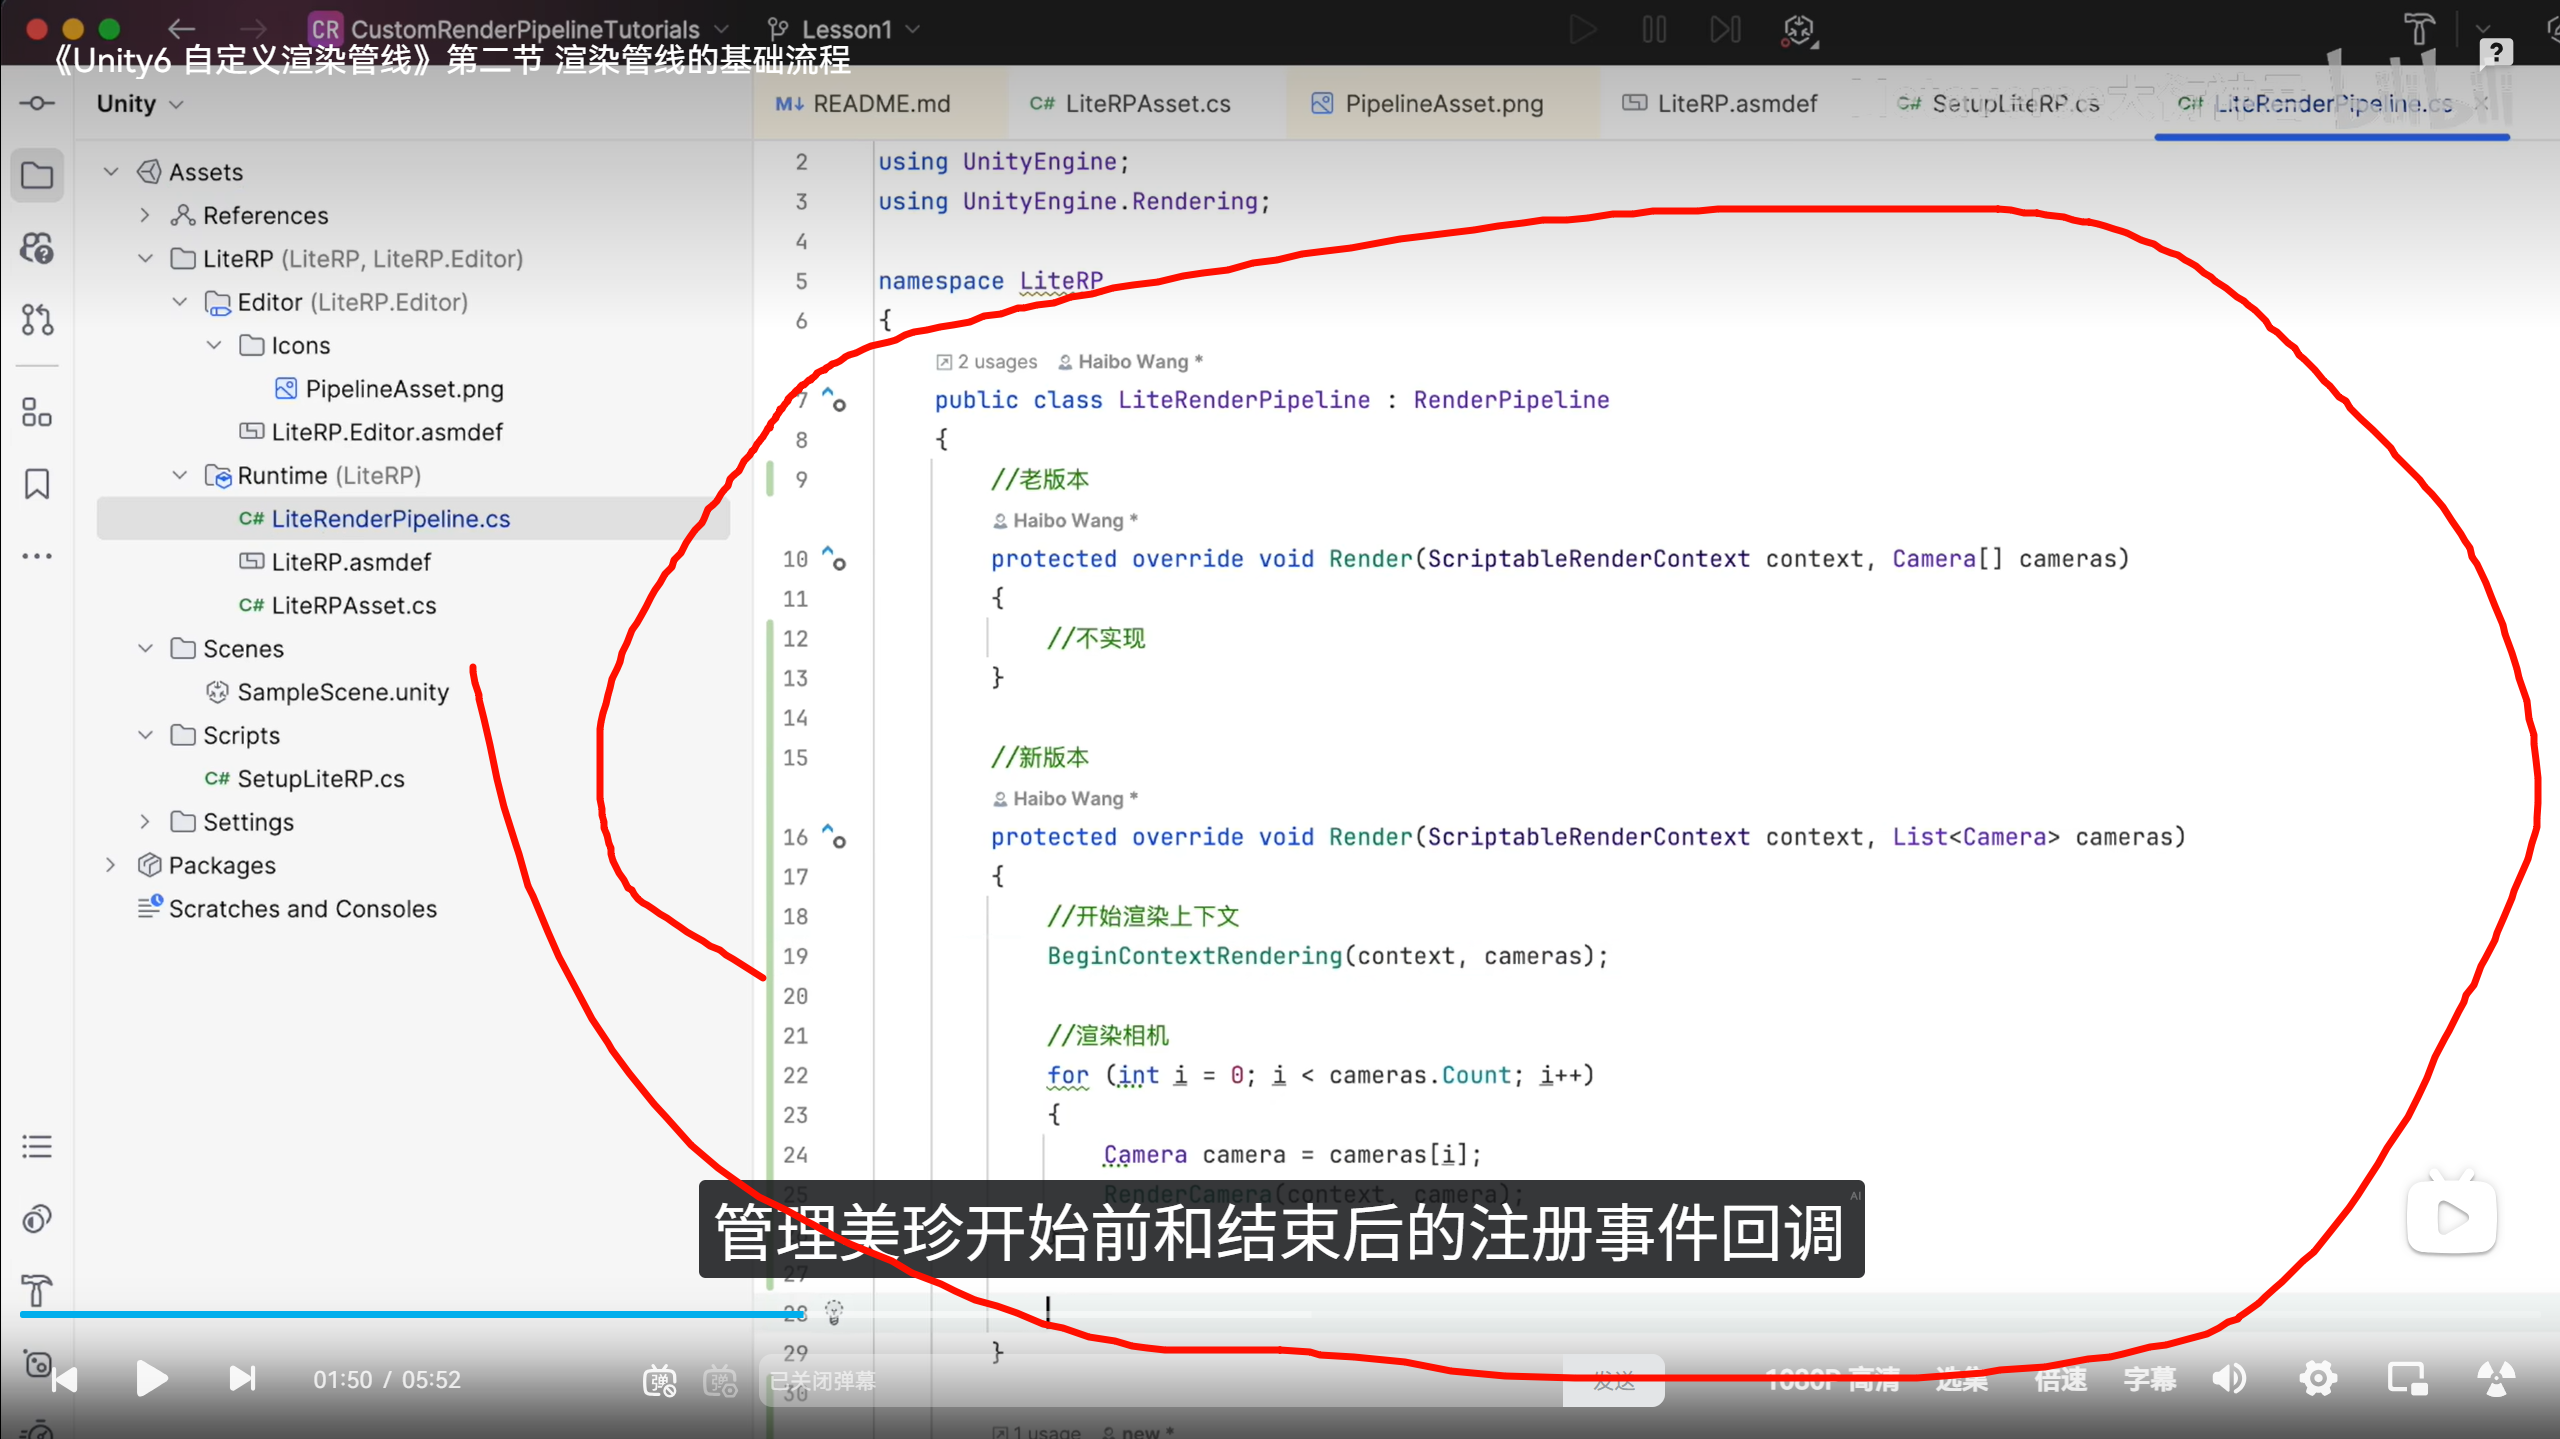
Task: Click the video settings gear icon
Action: pos(2318,1379)
